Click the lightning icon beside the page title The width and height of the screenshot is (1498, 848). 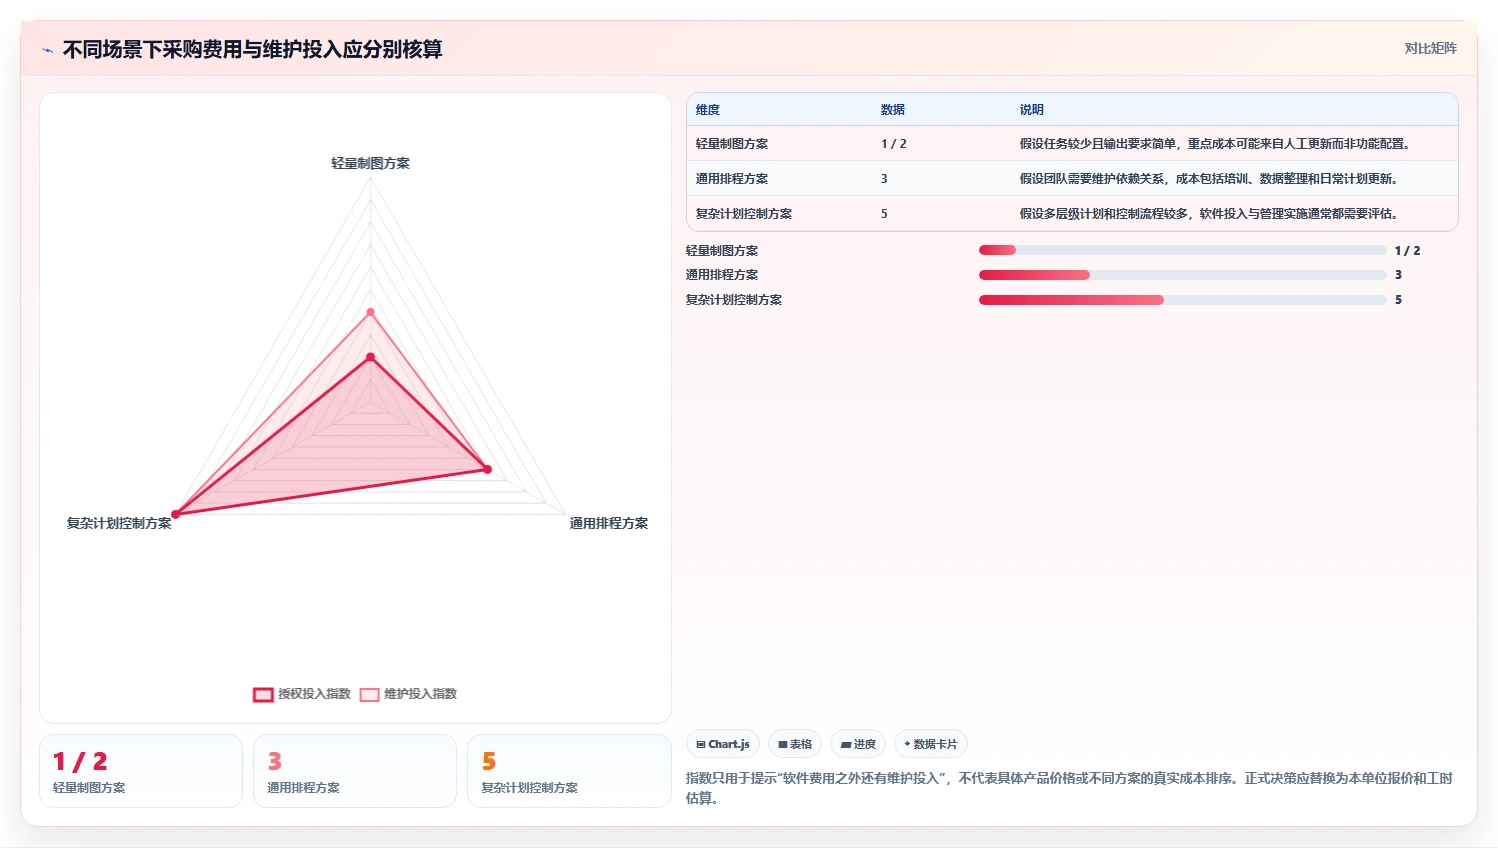[x=47, y=50]
